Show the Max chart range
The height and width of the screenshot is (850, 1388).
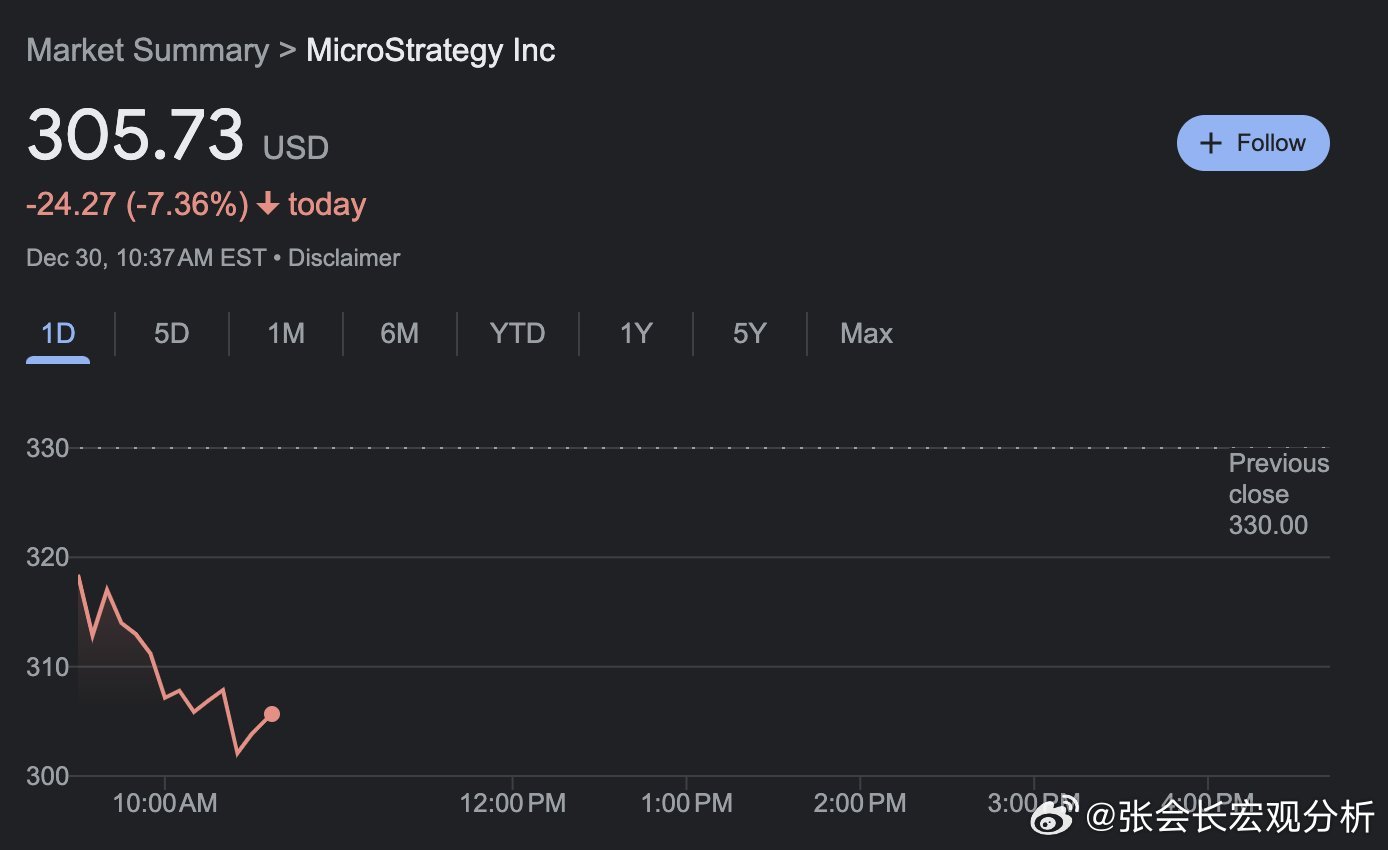866,333
